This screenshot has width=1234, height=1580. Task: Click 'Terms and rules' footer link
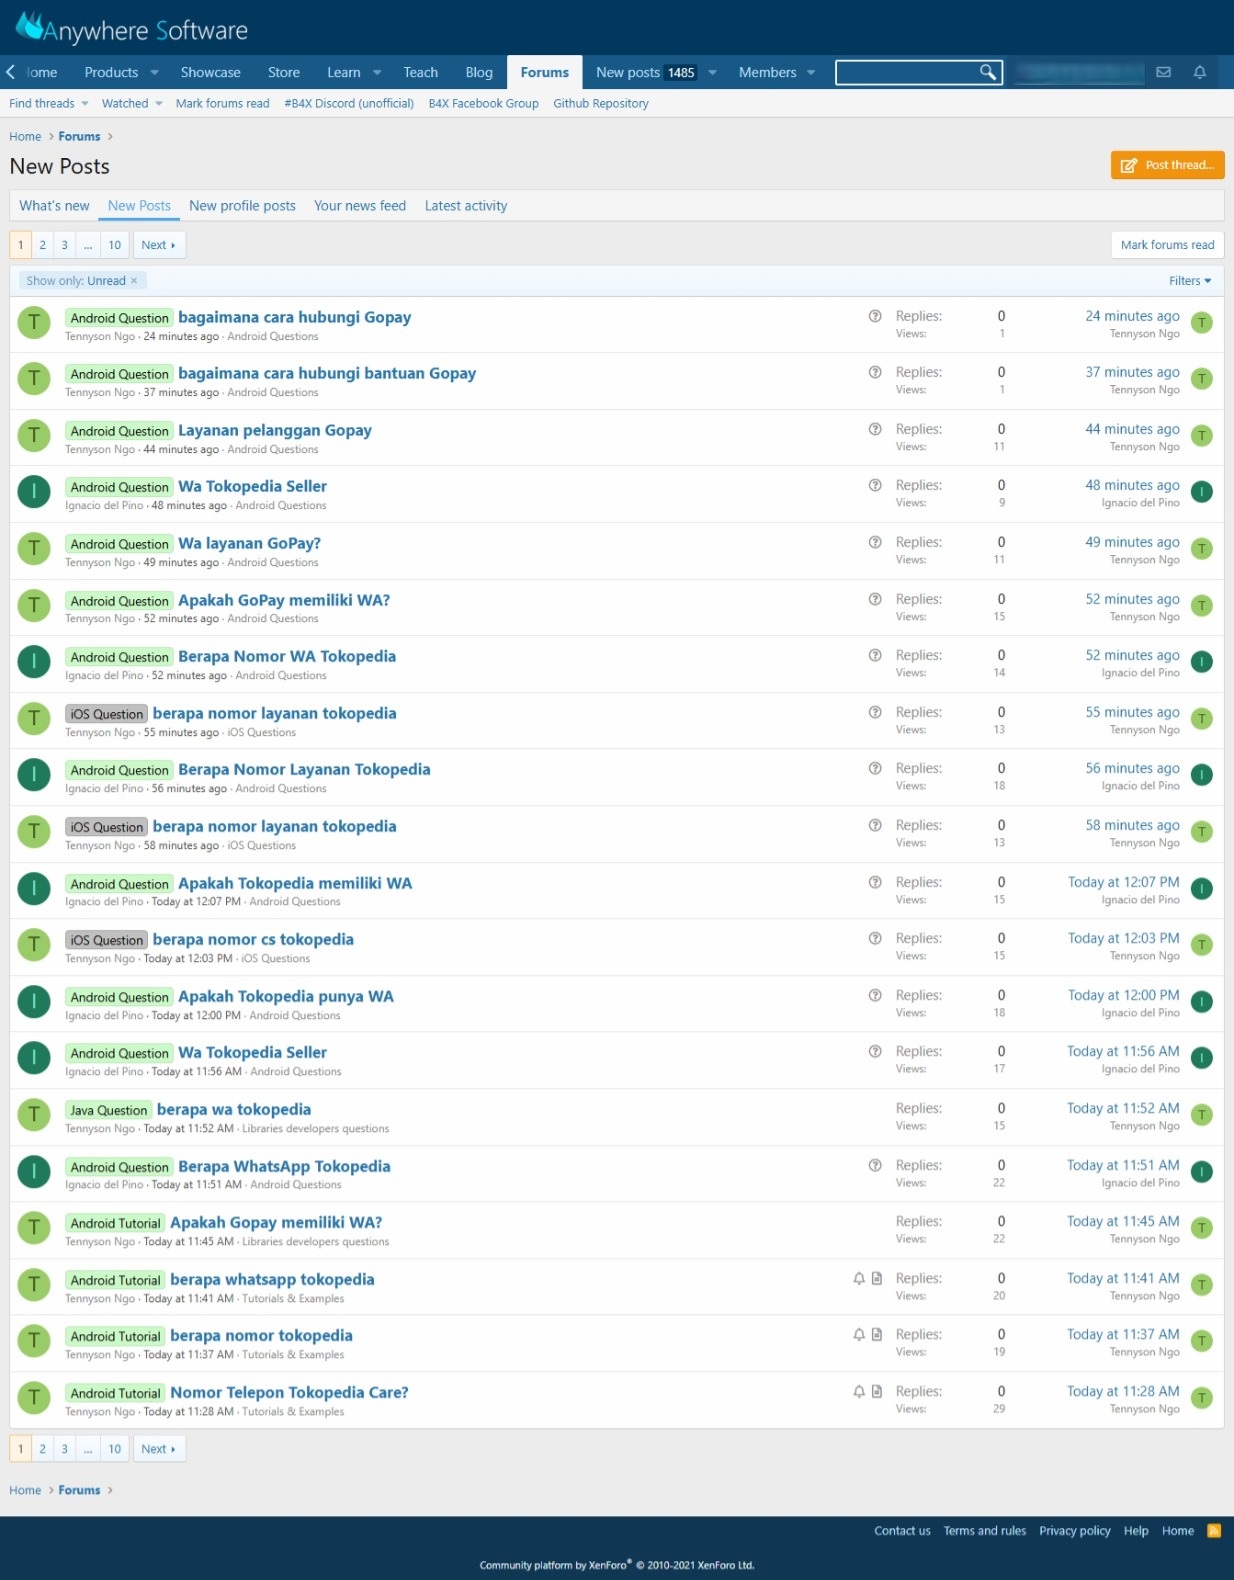985,1530
